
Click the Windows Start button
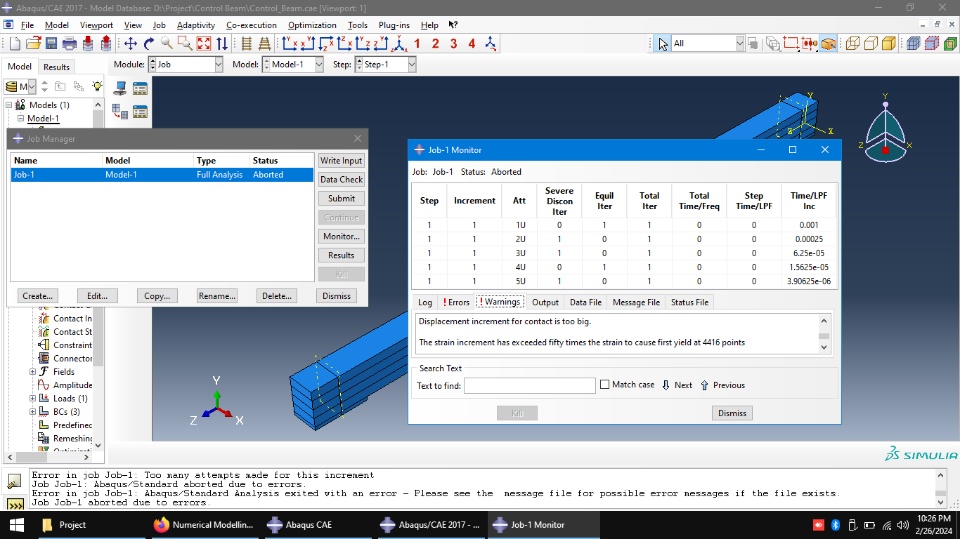(x=17, y=525)
